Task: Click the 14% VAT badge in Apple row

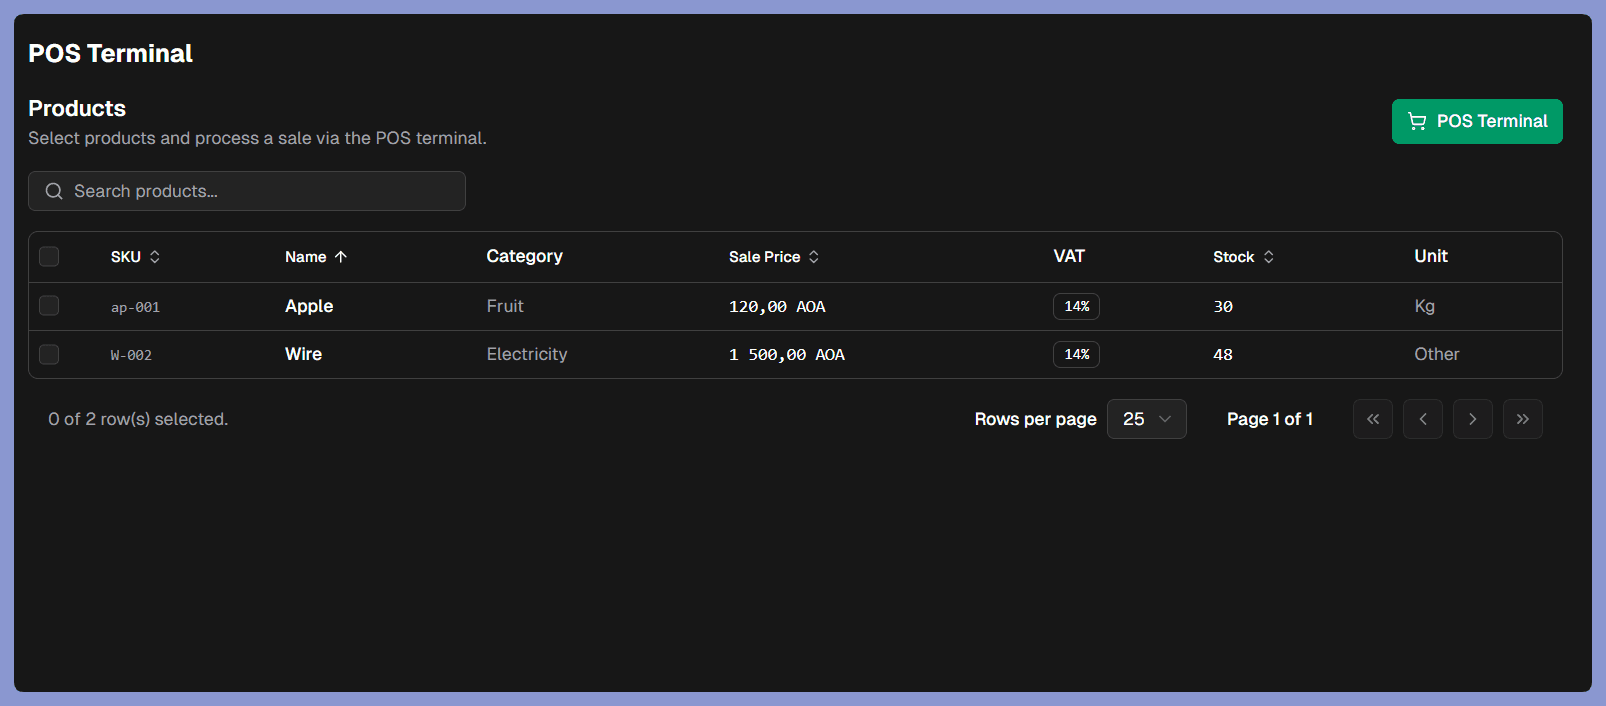Action: pyautogui.click(x=1076, y=306)
